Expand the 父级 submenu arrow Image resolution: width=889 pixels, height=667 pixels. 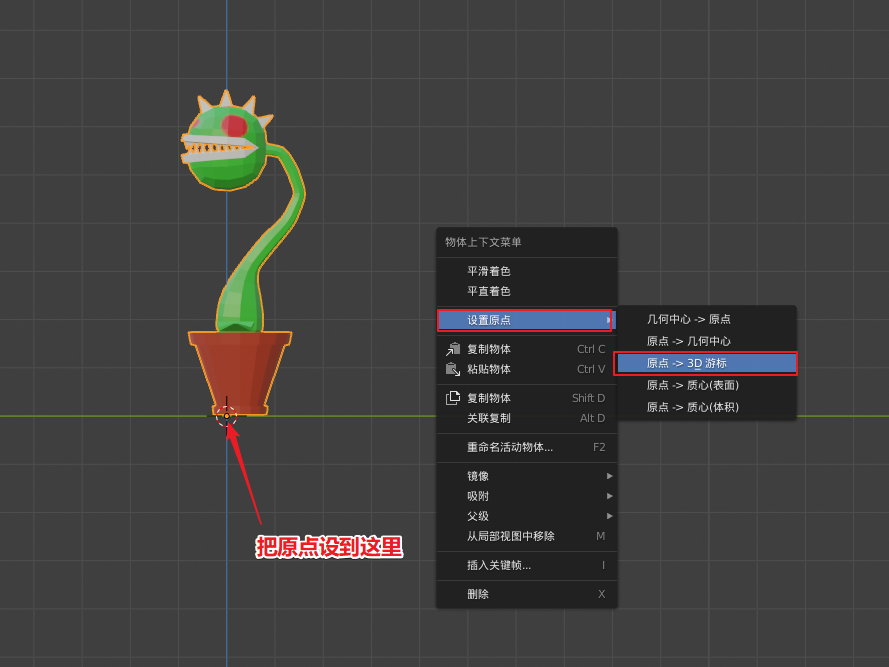pos(609,516)
